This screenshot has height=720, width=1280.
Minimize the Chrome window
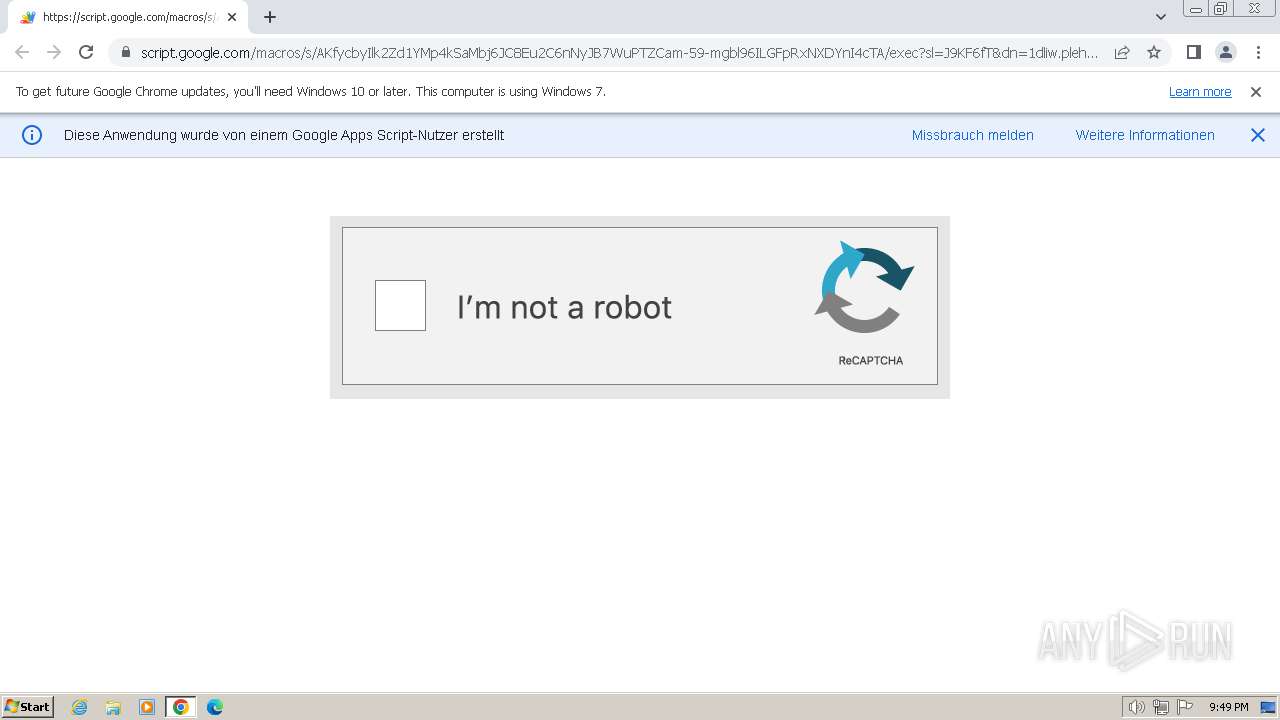click(x=1196, y=9)
